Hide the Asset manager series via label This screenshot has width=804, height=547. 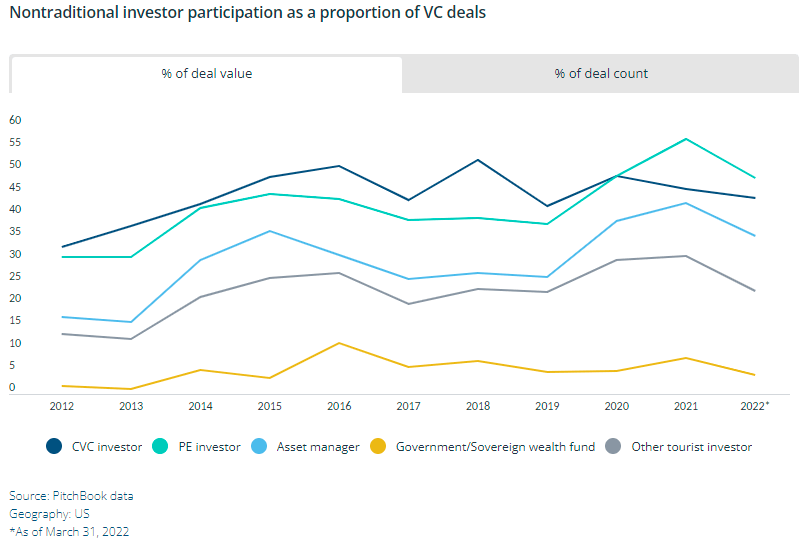point(318,447)
